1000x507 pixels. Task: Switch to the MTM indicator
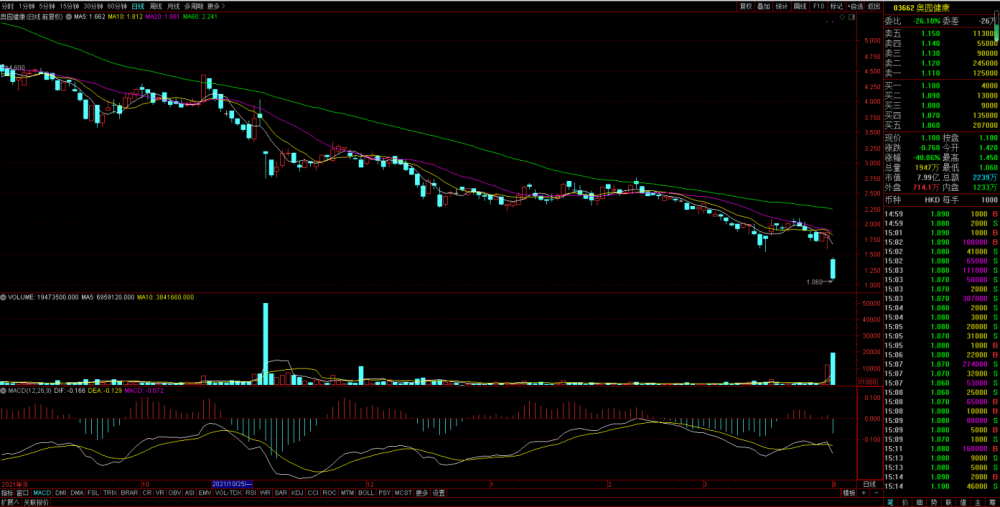(347, 493)
